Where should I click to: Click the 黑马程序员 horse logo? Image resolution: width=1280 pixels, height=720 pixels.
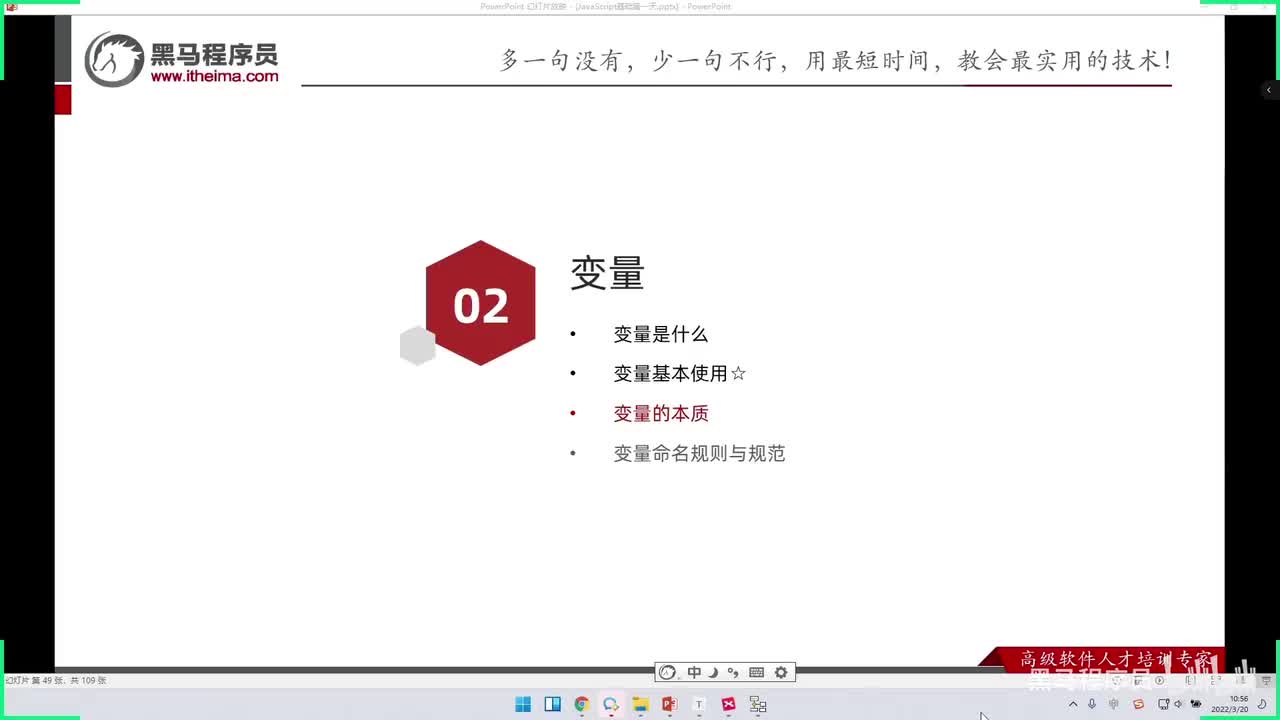115,59
